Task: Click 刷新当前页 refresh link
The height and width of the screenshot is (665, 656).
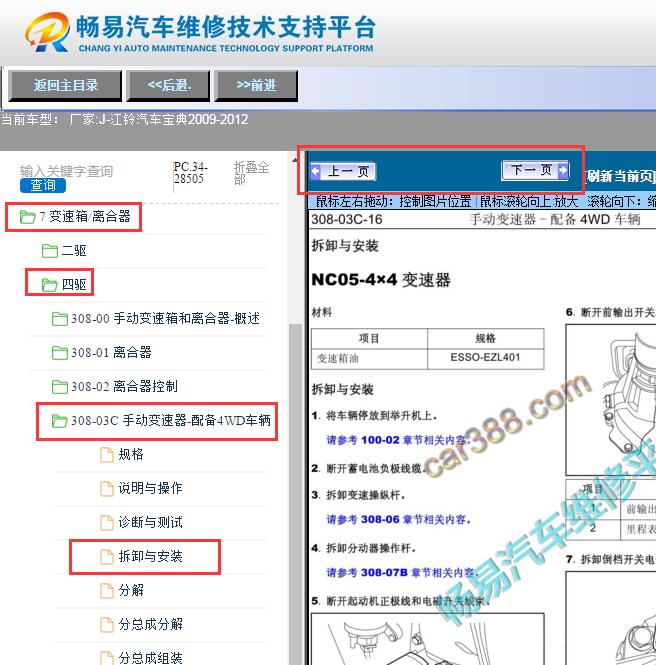Action: 619,176
